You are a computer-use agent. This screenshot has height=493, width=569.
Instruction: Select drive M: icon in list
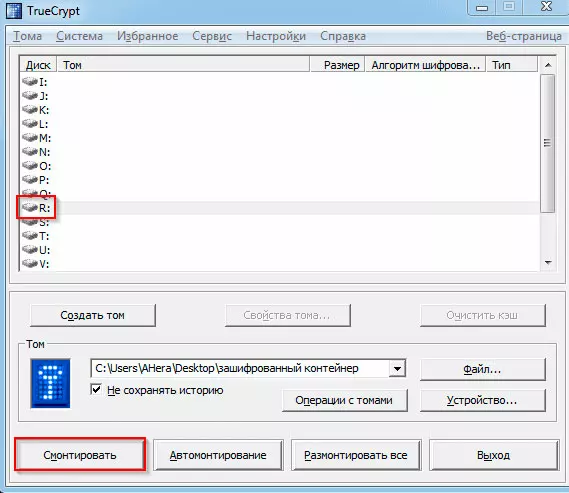[x=30, y=137]
